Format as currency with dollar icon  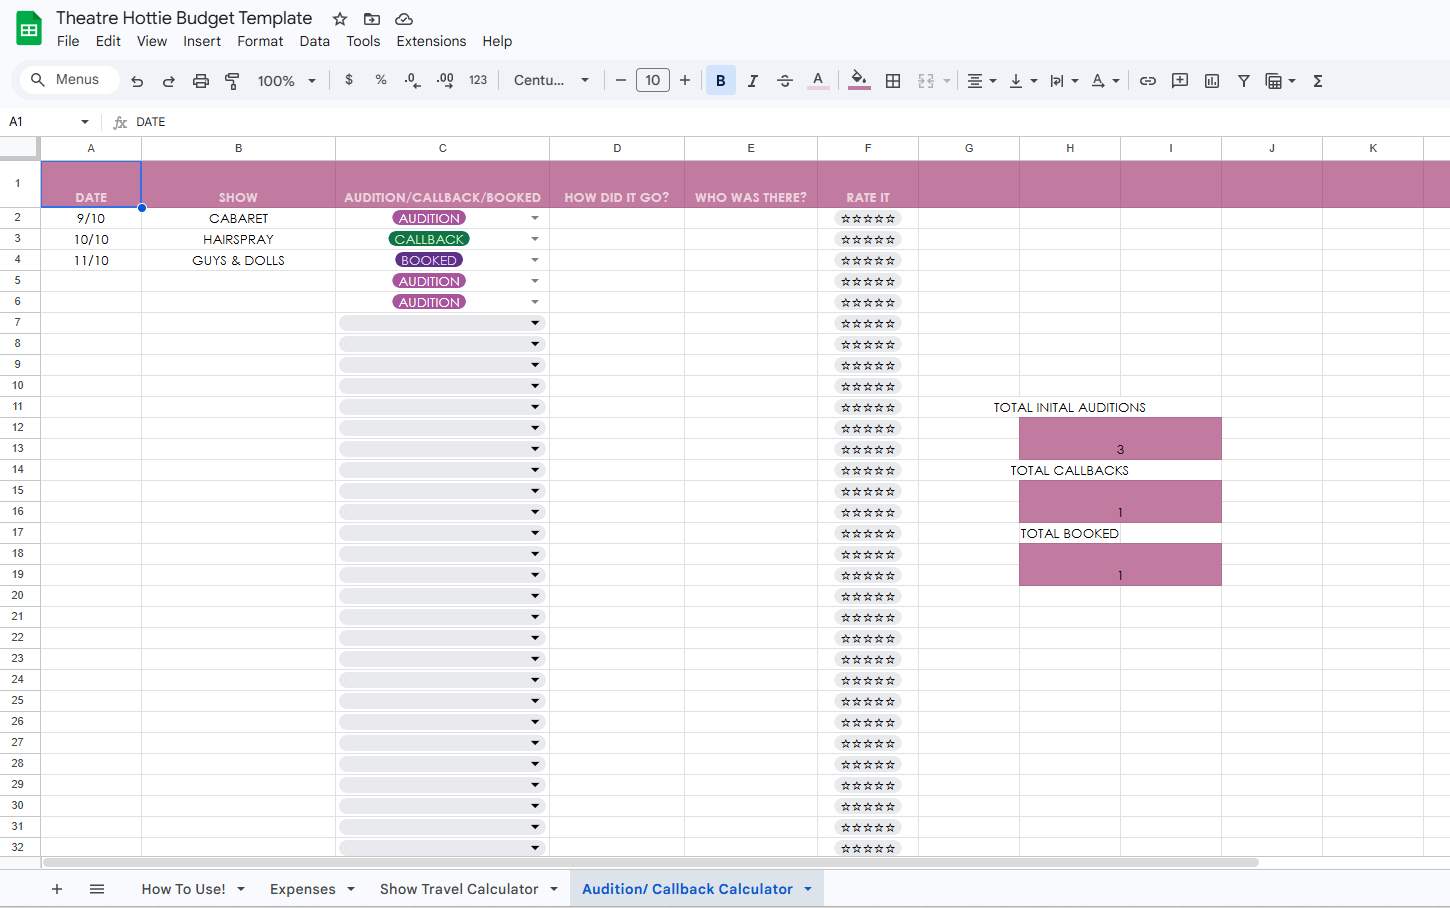(x=349, y=80)
